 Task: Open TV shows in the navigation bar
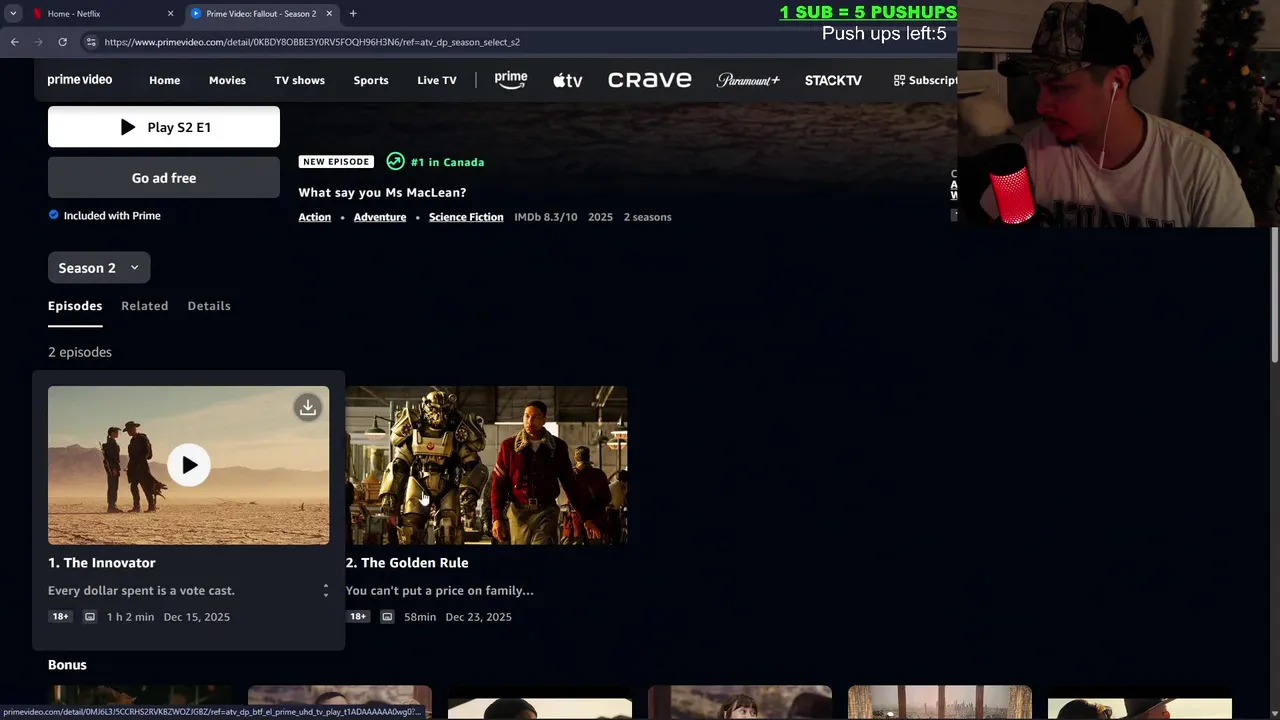(x=300, y=80)
